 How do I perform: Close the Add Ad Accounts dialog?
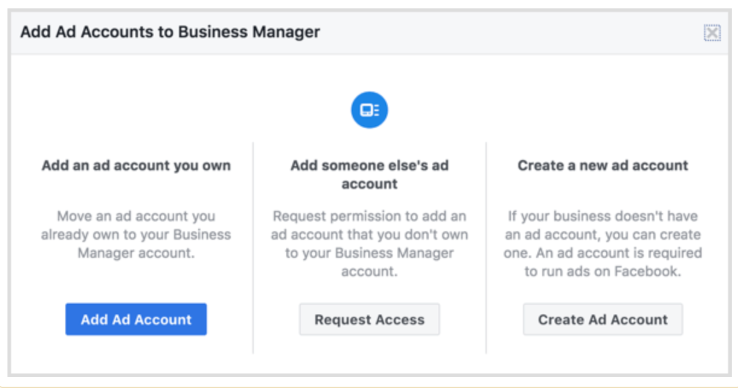pyautogui.click(x=712, y=33)
